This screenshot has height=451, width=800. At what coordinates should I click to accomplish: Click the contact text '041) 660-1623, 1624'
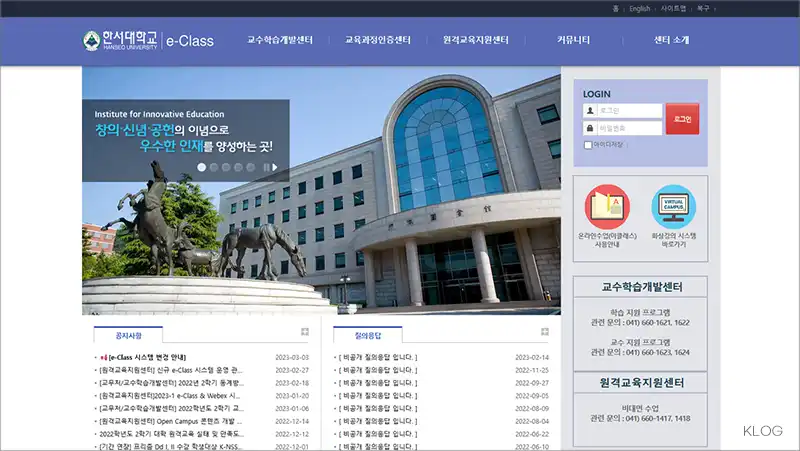658,352
